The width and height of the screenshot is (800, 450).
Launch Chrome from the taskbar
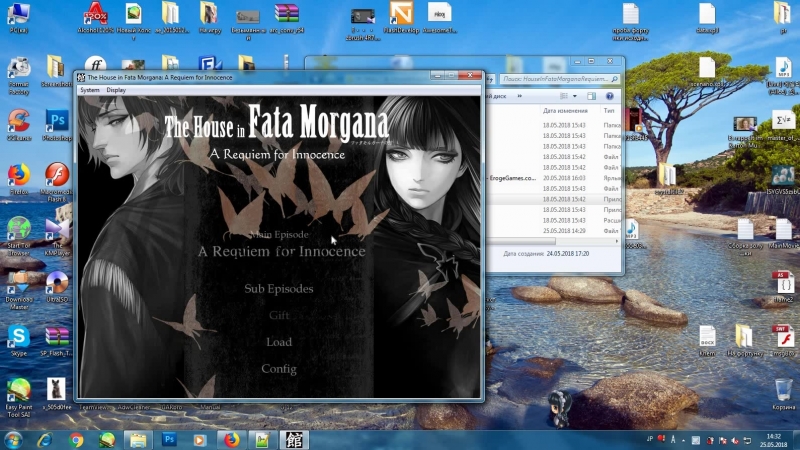76,440
